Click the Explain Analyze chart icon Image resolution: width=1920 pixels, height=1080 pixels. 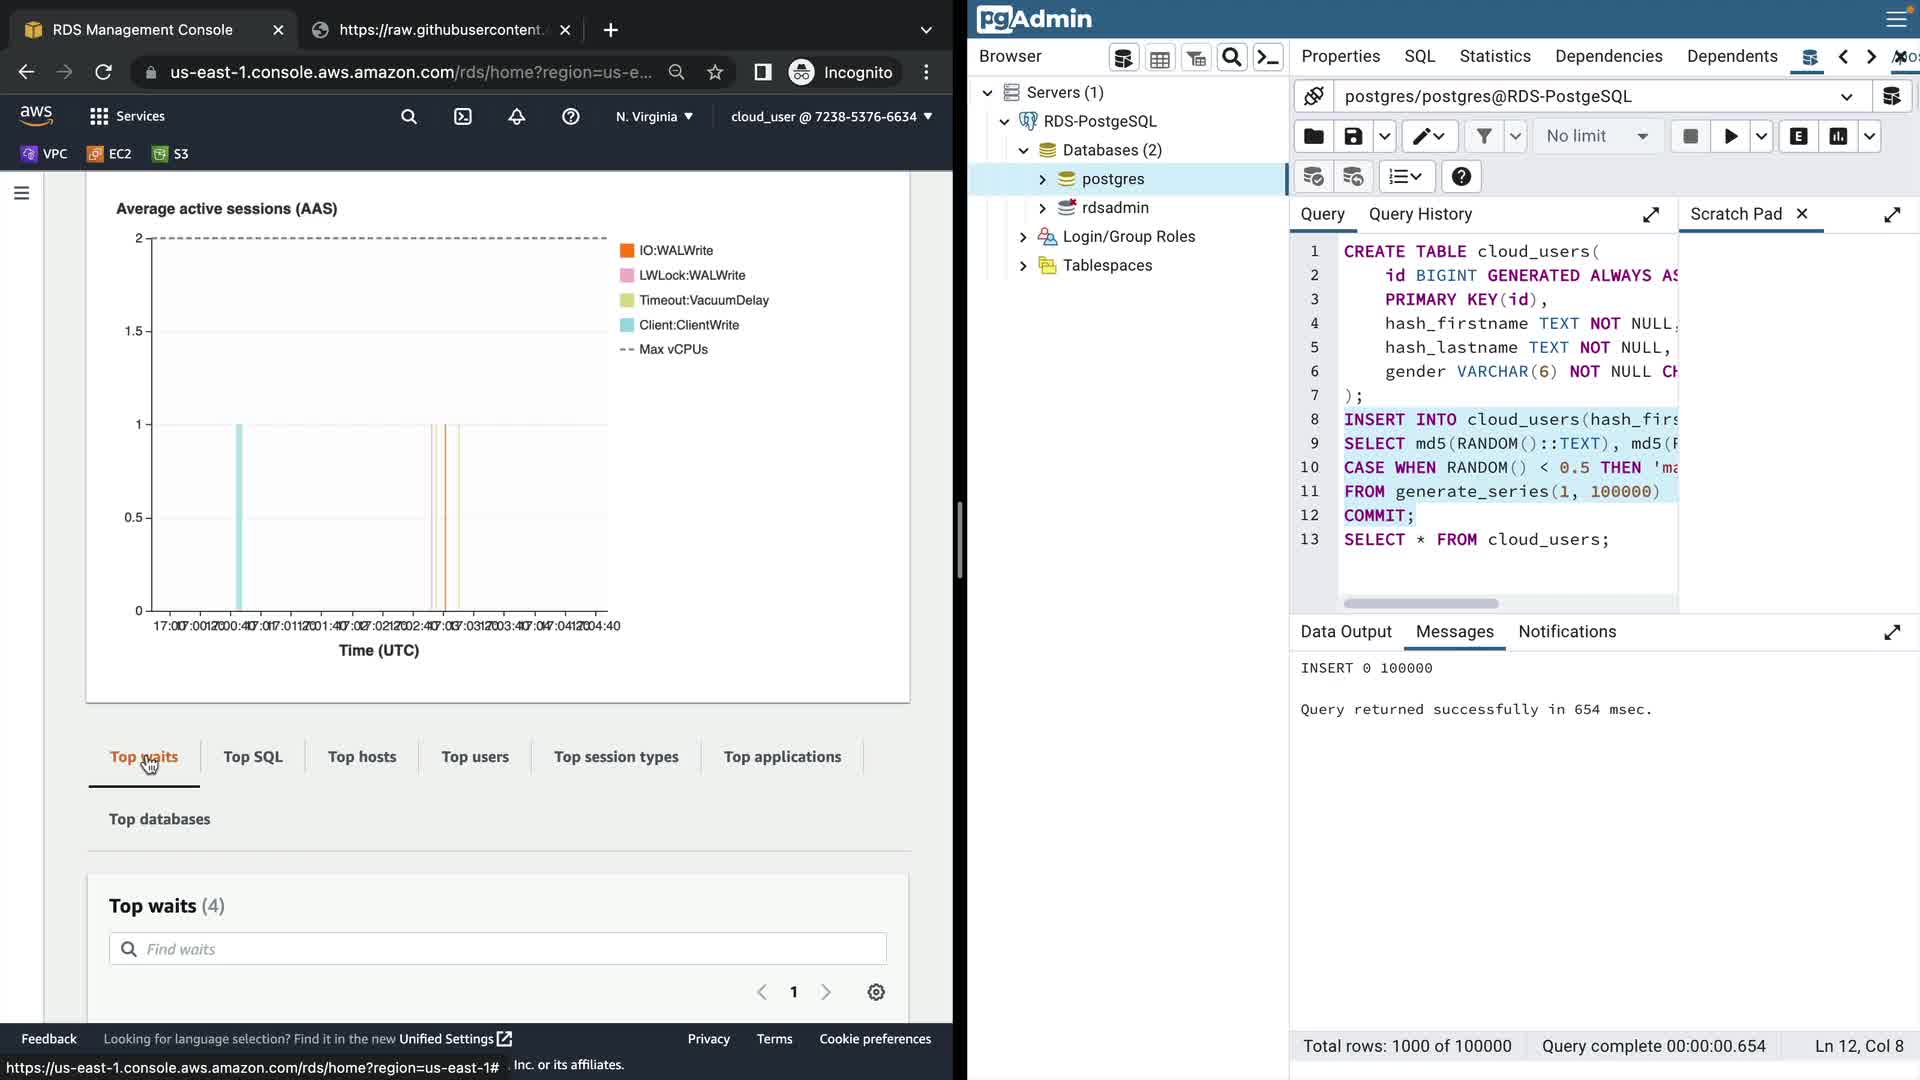tap(1838, 137)
